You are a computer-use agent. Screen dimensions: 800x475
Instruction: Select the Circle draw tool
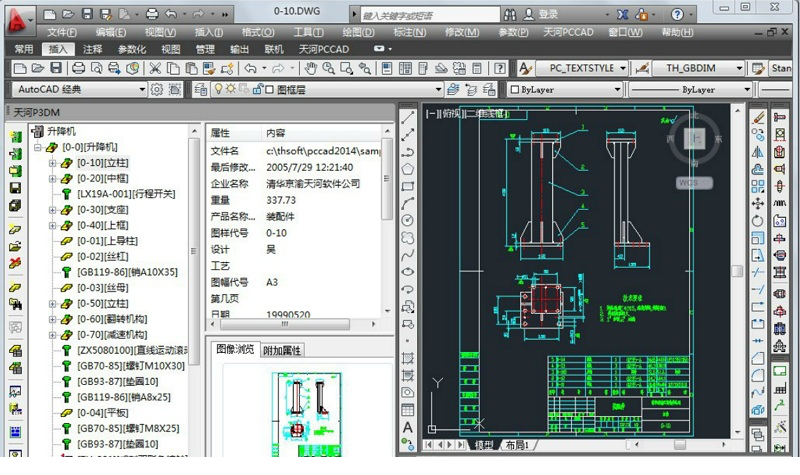tap(407, 220)
